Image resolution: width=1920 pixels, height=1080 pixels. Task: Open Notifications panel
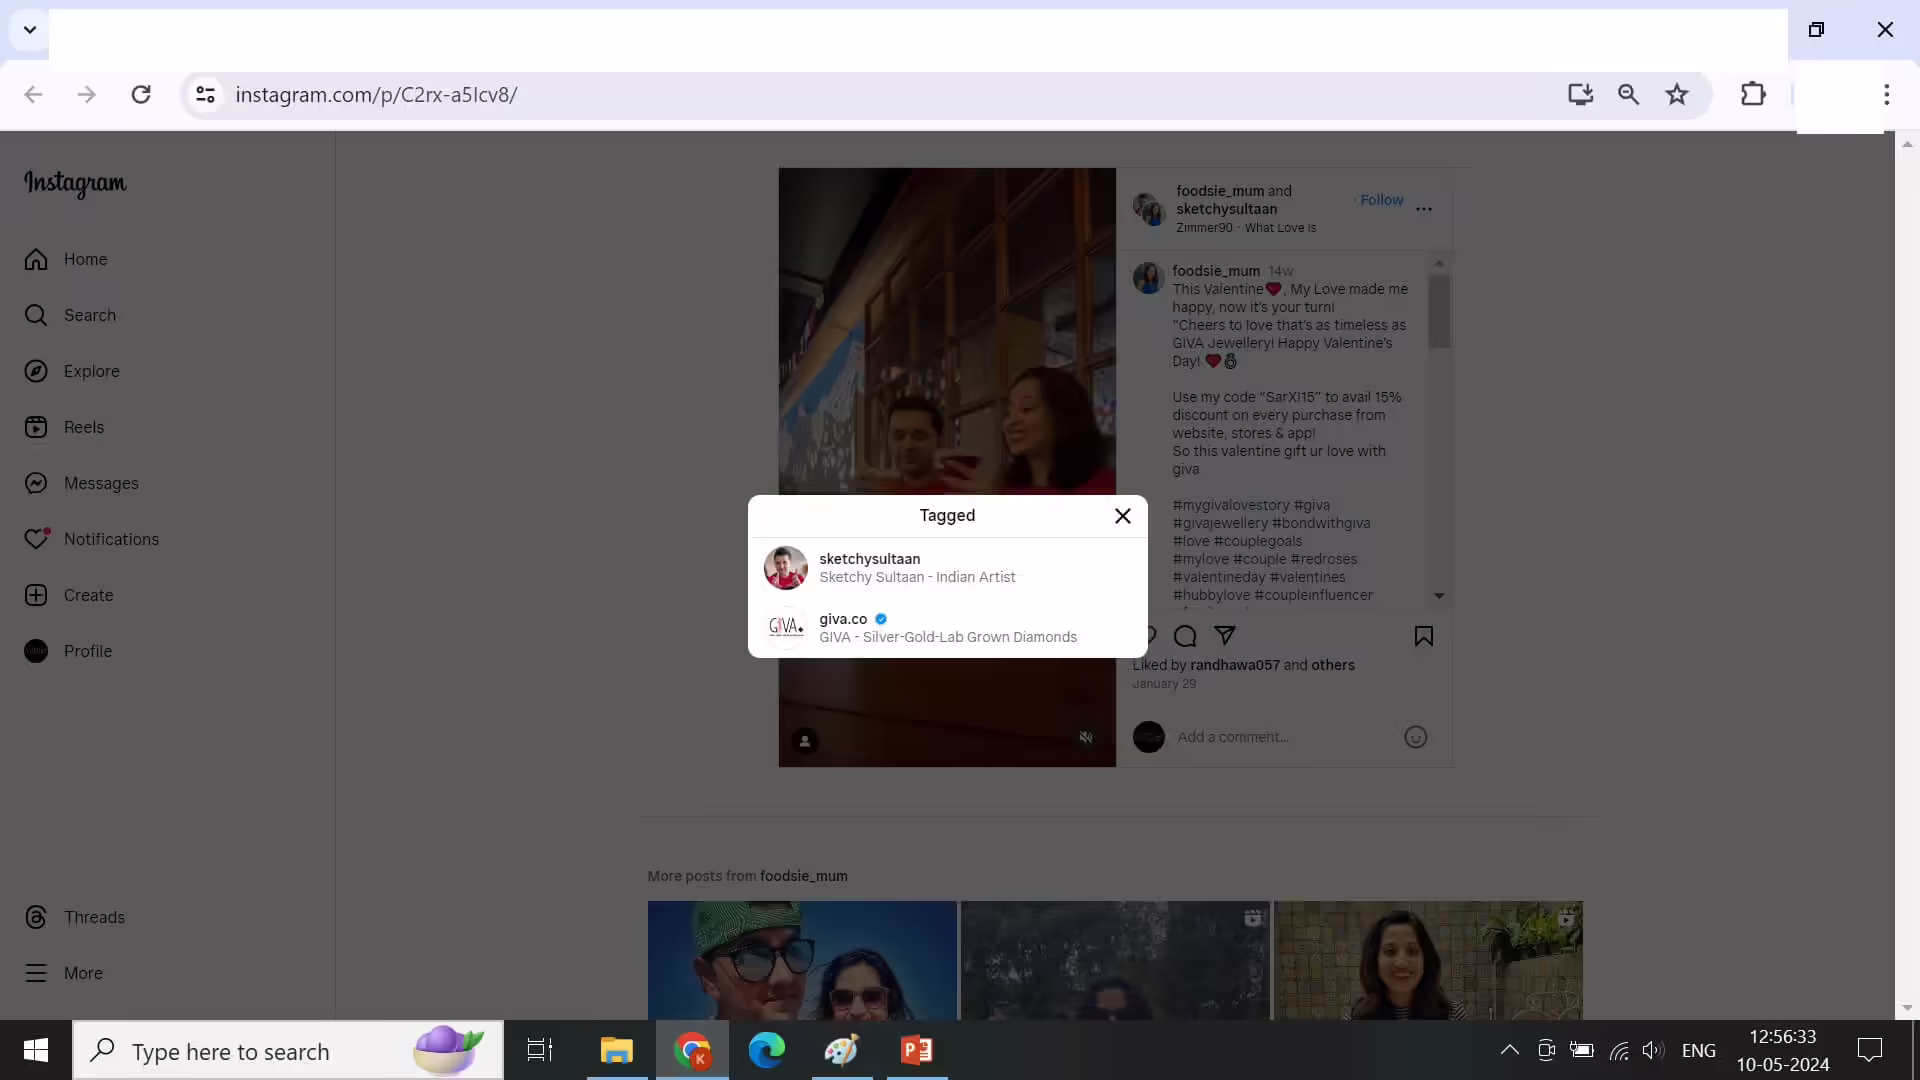92,539
